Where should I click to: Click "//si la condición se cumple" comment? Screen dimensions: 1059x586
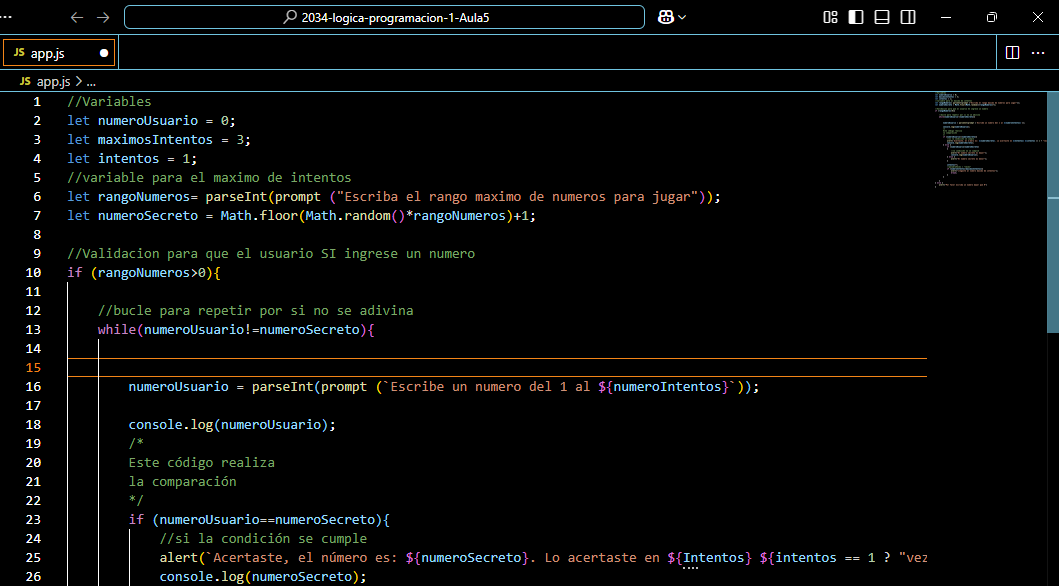263,539
